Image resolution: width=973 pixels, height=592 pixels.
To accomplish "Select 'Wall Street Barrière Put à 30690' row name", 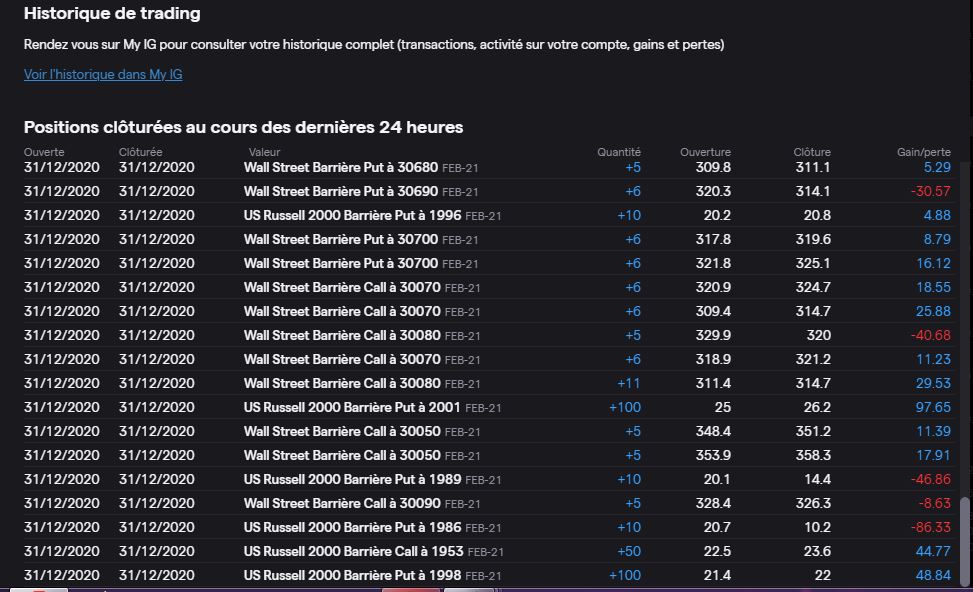I will [x=341, y=191].
